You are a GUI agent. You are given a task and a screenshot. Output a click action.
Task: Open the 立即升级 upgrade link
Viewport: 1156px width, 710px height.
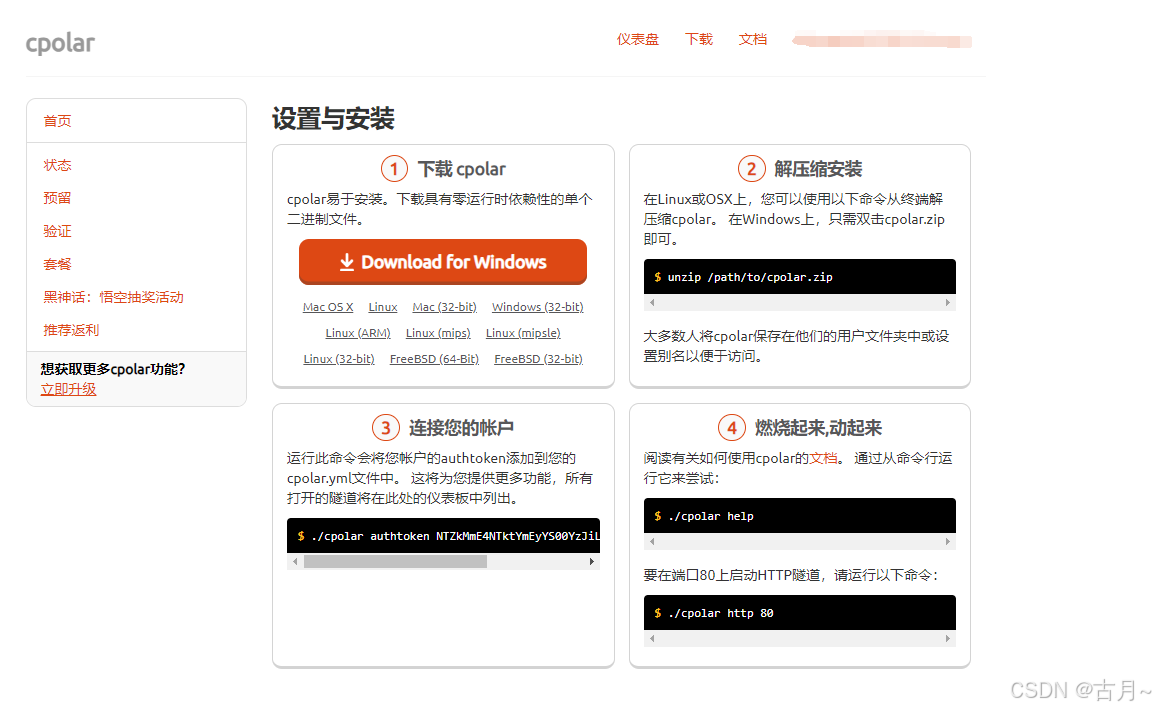tap(67, 389)
